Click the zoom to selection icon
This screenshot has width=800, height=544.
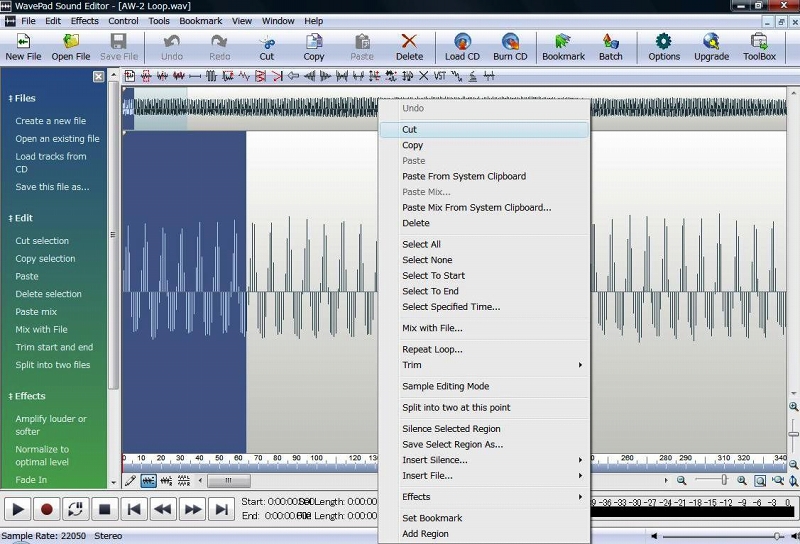760,480
